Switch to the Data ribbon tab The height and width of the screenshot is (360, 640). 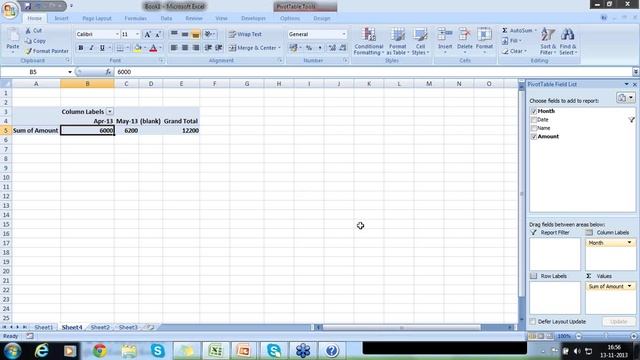point(166,18)
